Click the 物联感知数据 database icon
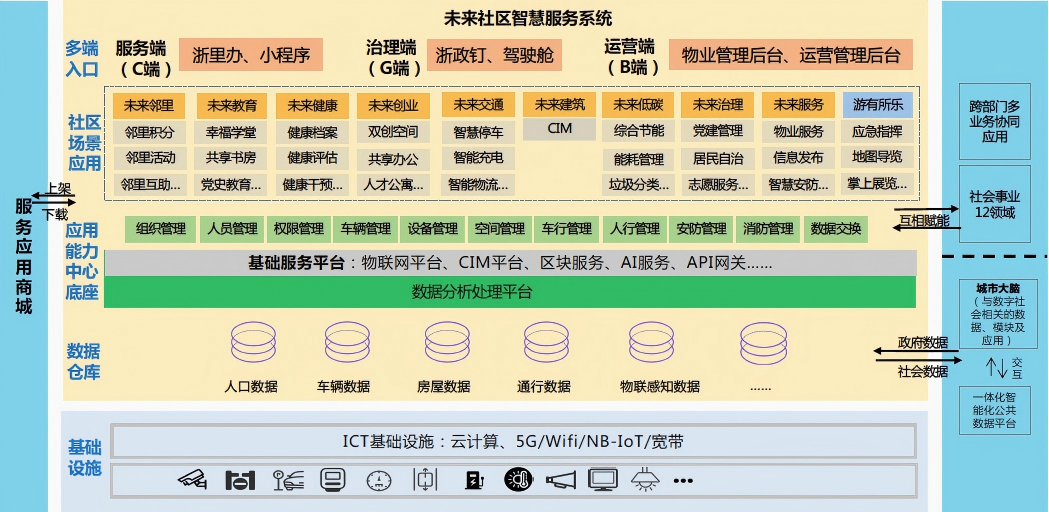This screenshot has width=1049, height=512. pyautogui.click(x=651, y=342)
